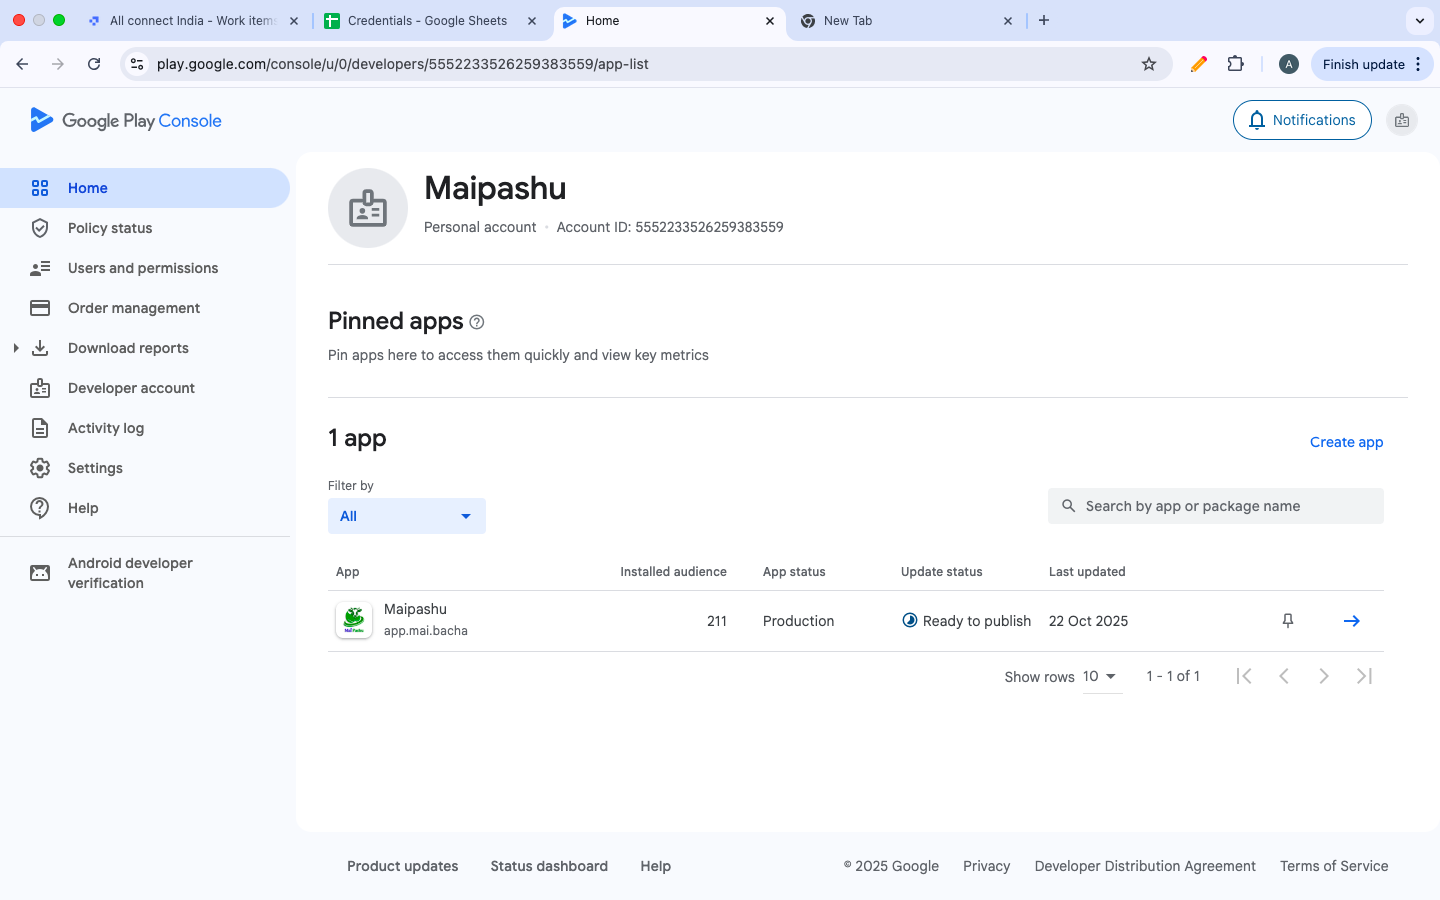Image resolution: width=1440 pixels, height=900 pixels.
Task: Click the Google Play Console logo
Action: tap(126, 120)
